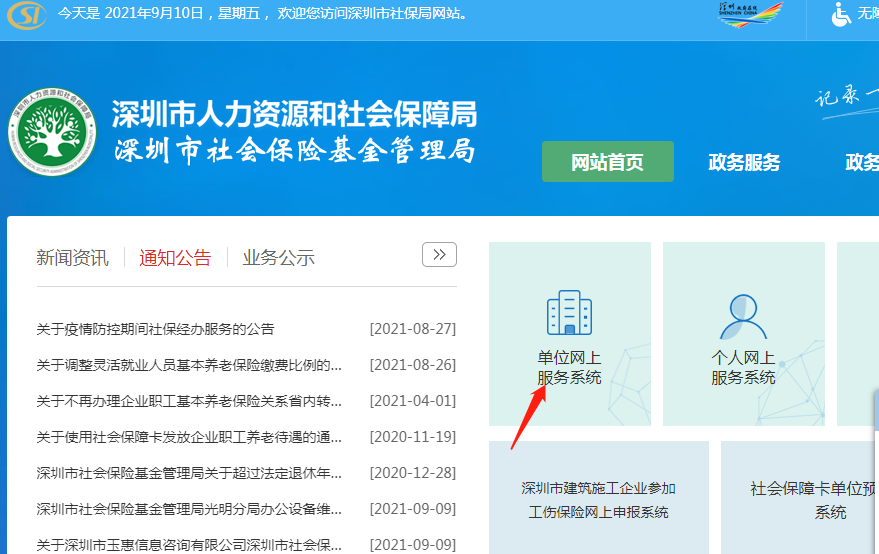Open notice 关于调整灵活就业人员基本养老保险缴费比例

coord(189,365)
